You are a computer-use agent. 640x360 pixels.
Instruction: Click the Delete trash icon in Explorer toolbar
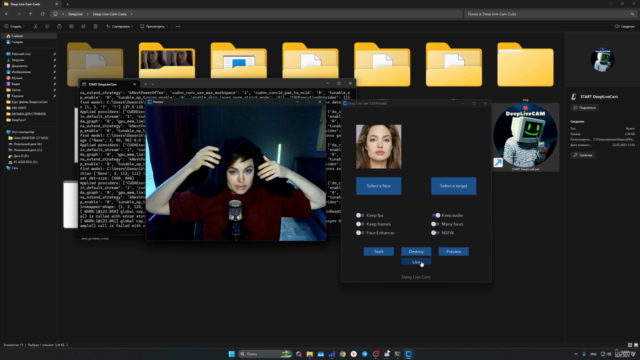click(x=95, y=26)
